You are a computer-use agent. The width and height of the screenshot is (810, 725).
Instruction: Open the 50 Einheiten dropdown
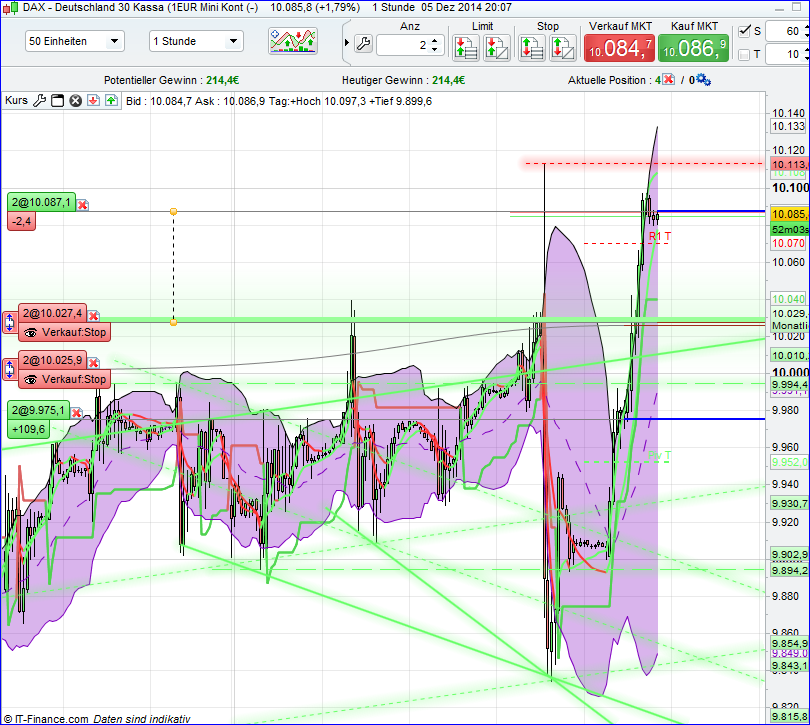point(74,41)
